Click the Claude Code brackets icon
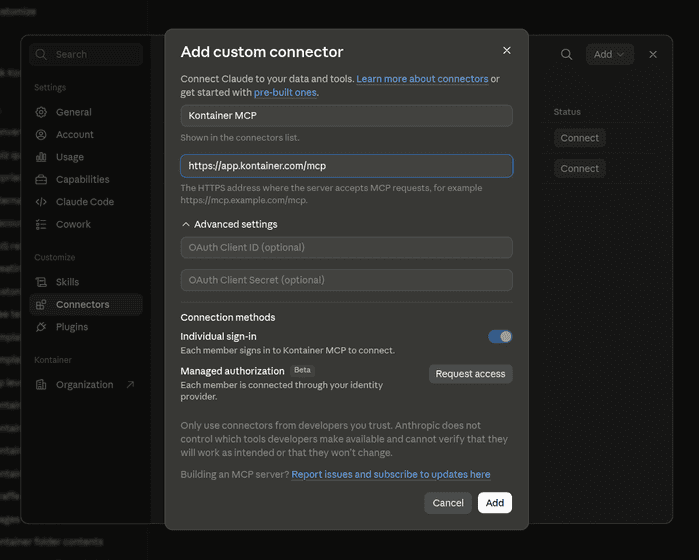This screenshot has width=699, height=560. click(41, 202)
